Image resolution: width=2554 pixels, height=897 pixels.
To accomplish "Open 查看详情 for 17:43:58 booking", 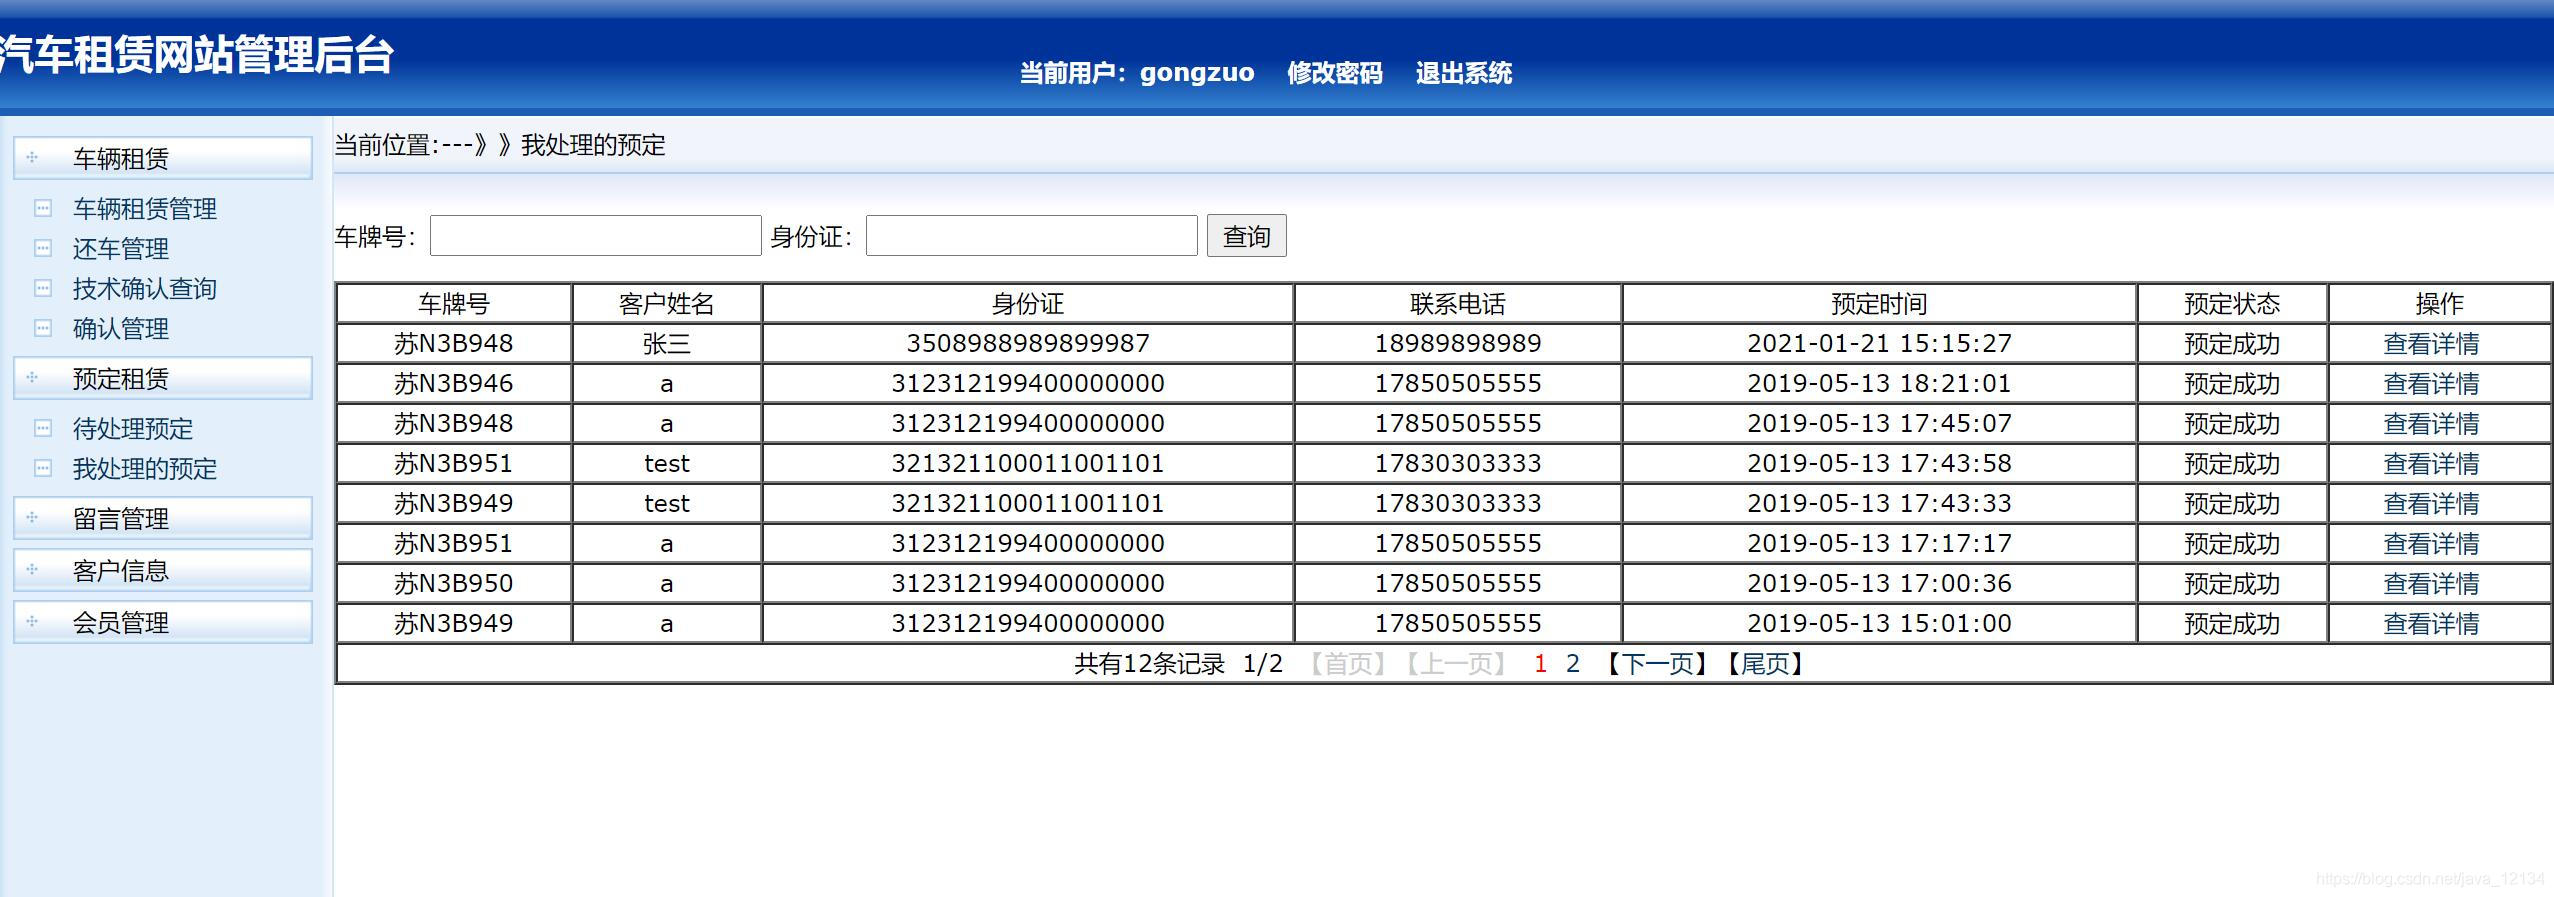I will coord(2431,464).
